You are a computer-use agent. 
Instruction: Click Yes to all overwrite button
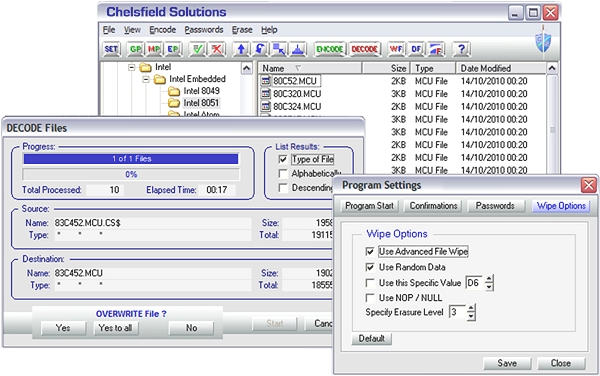(x=116, y=328)
